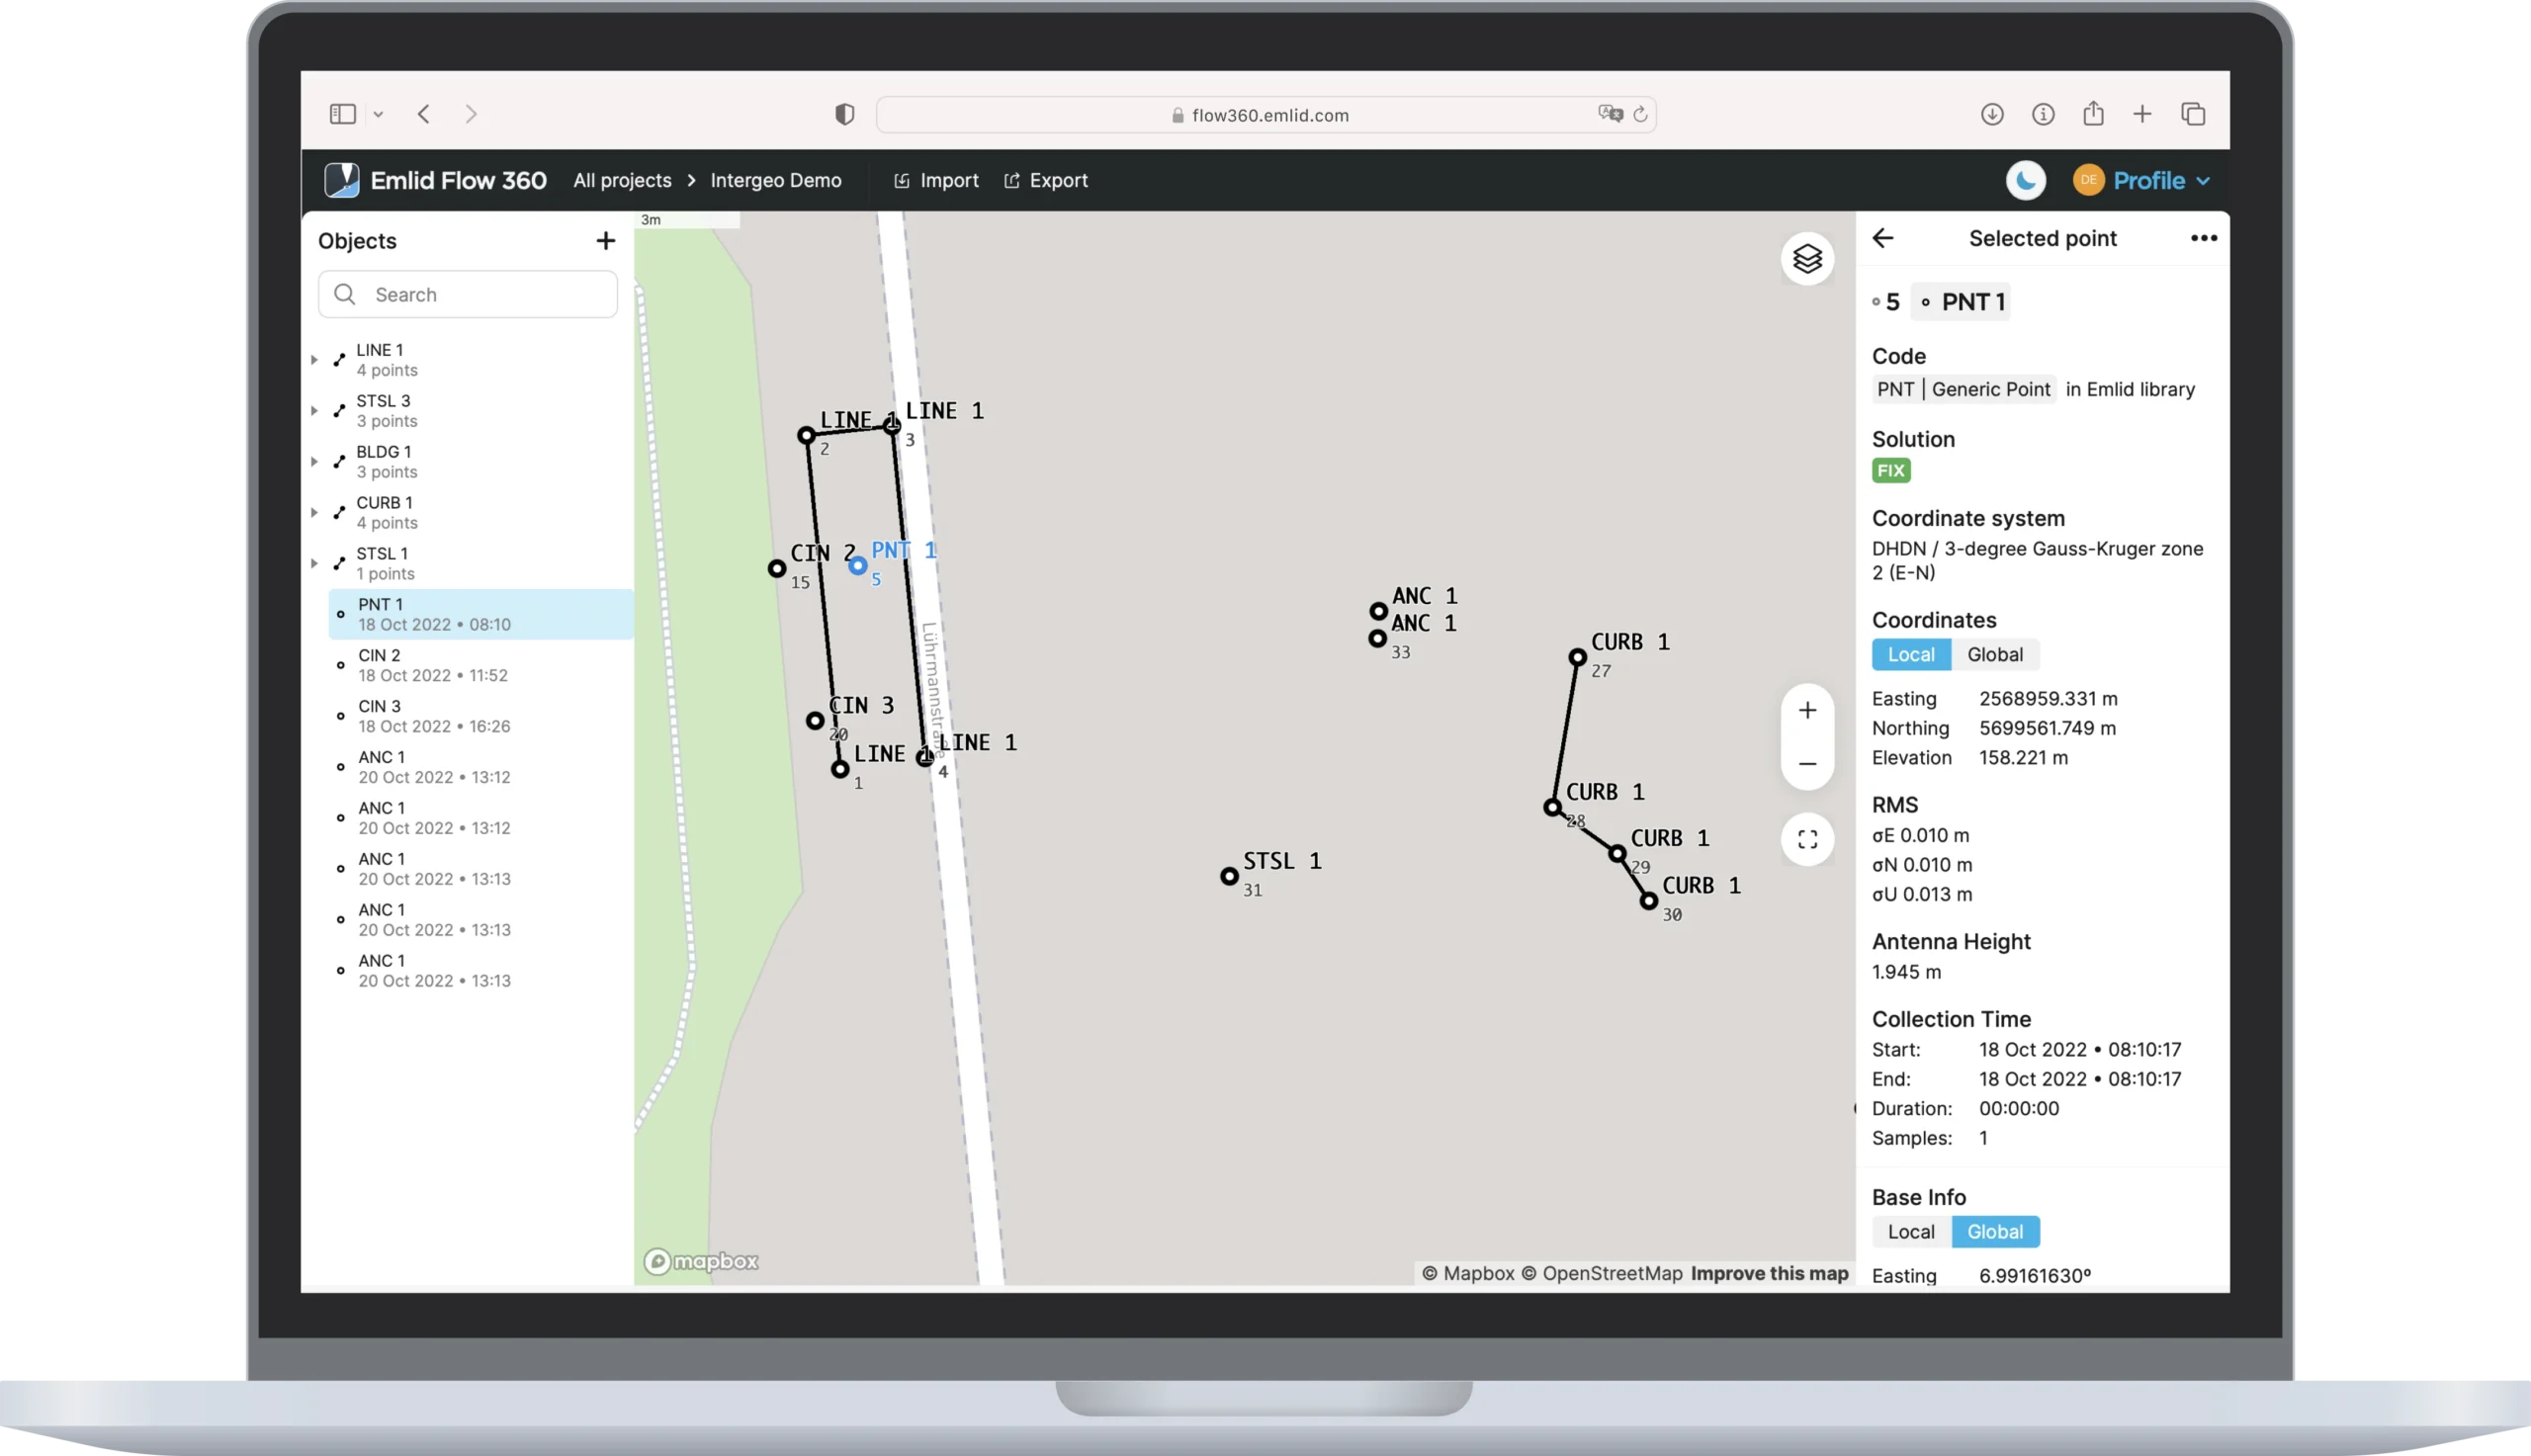The width and height of the screenshot is (2531, 1456).
Task: Zoom in on the map
Action: point(1806,710)
